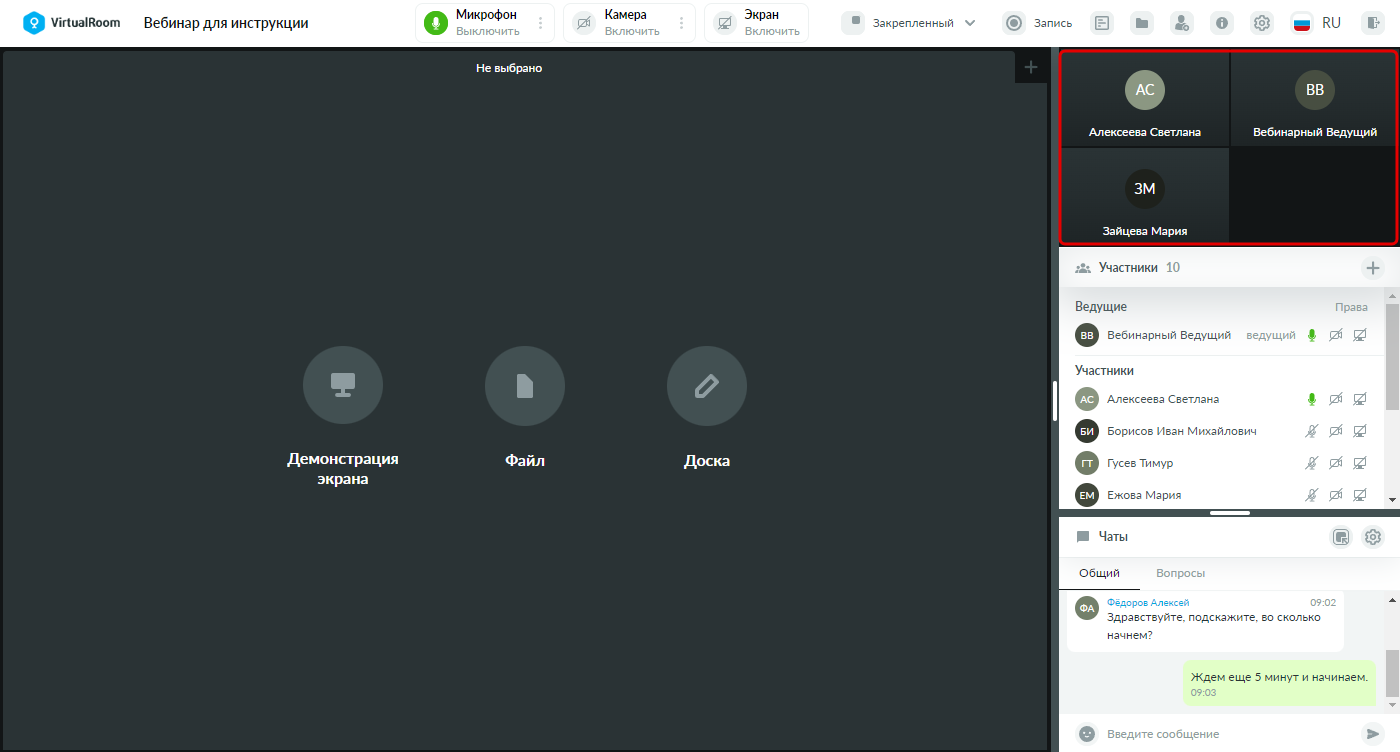The image size is (1400, 752).
Task: Mute Алексеева Светлана's green microphone
Action: point(1312,399)
